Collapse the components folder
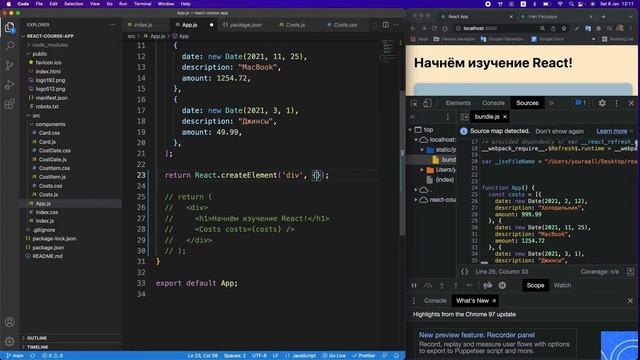The image size is (640, 360). pos(32,124)
